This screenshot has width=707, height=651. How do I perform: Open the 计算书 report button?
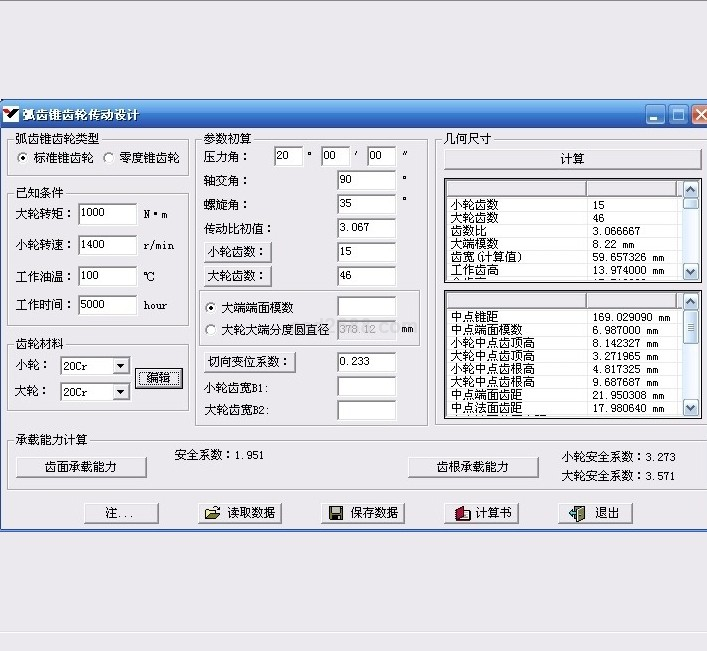[483, 513]
